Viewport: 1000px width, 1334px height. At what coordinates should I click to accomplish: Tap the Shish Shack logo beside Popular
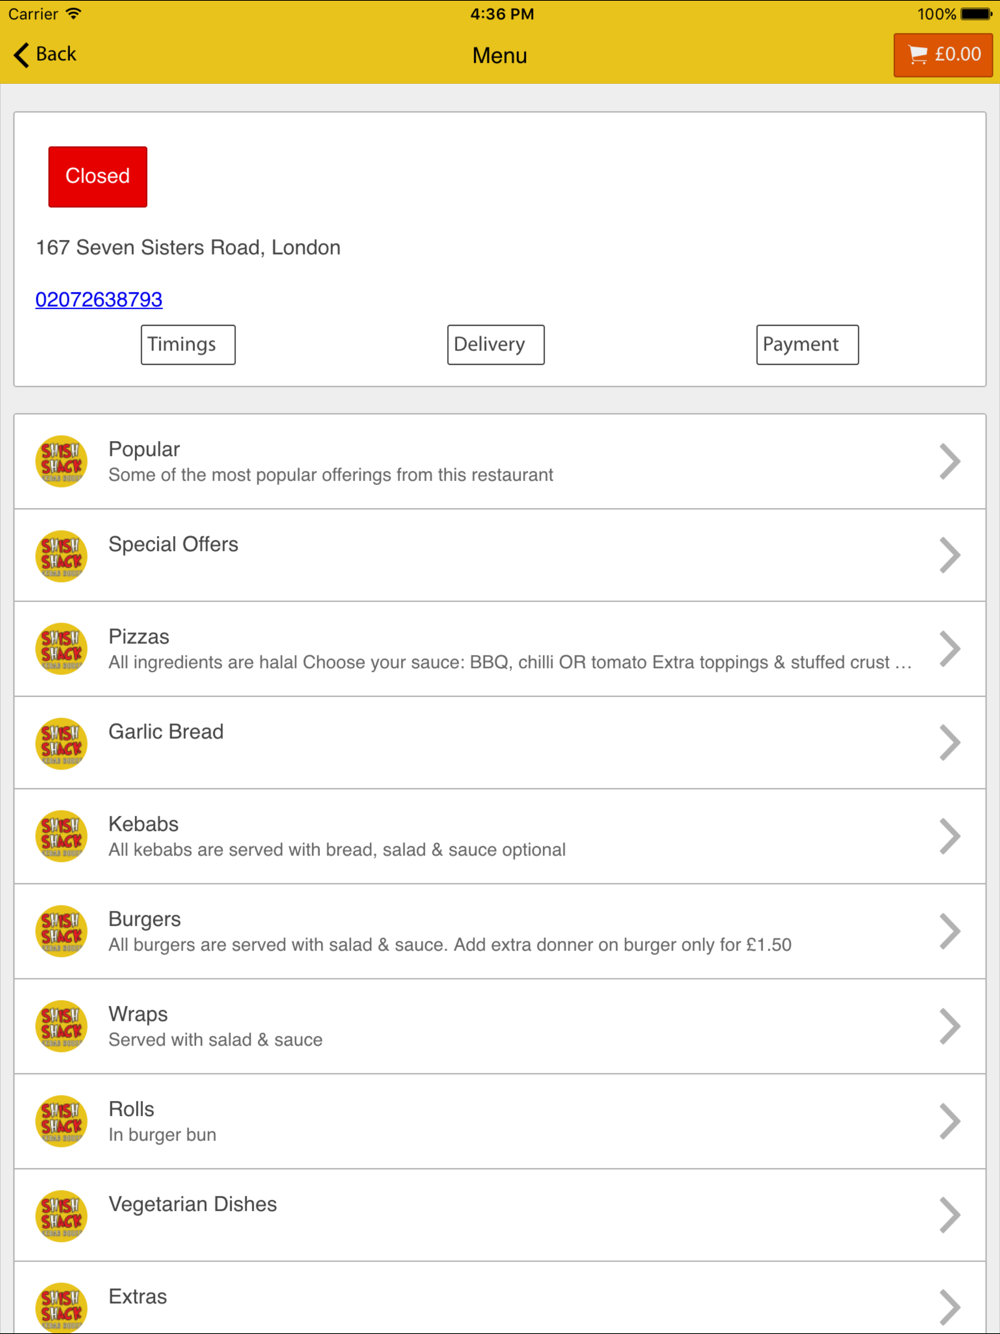point(61,461)
